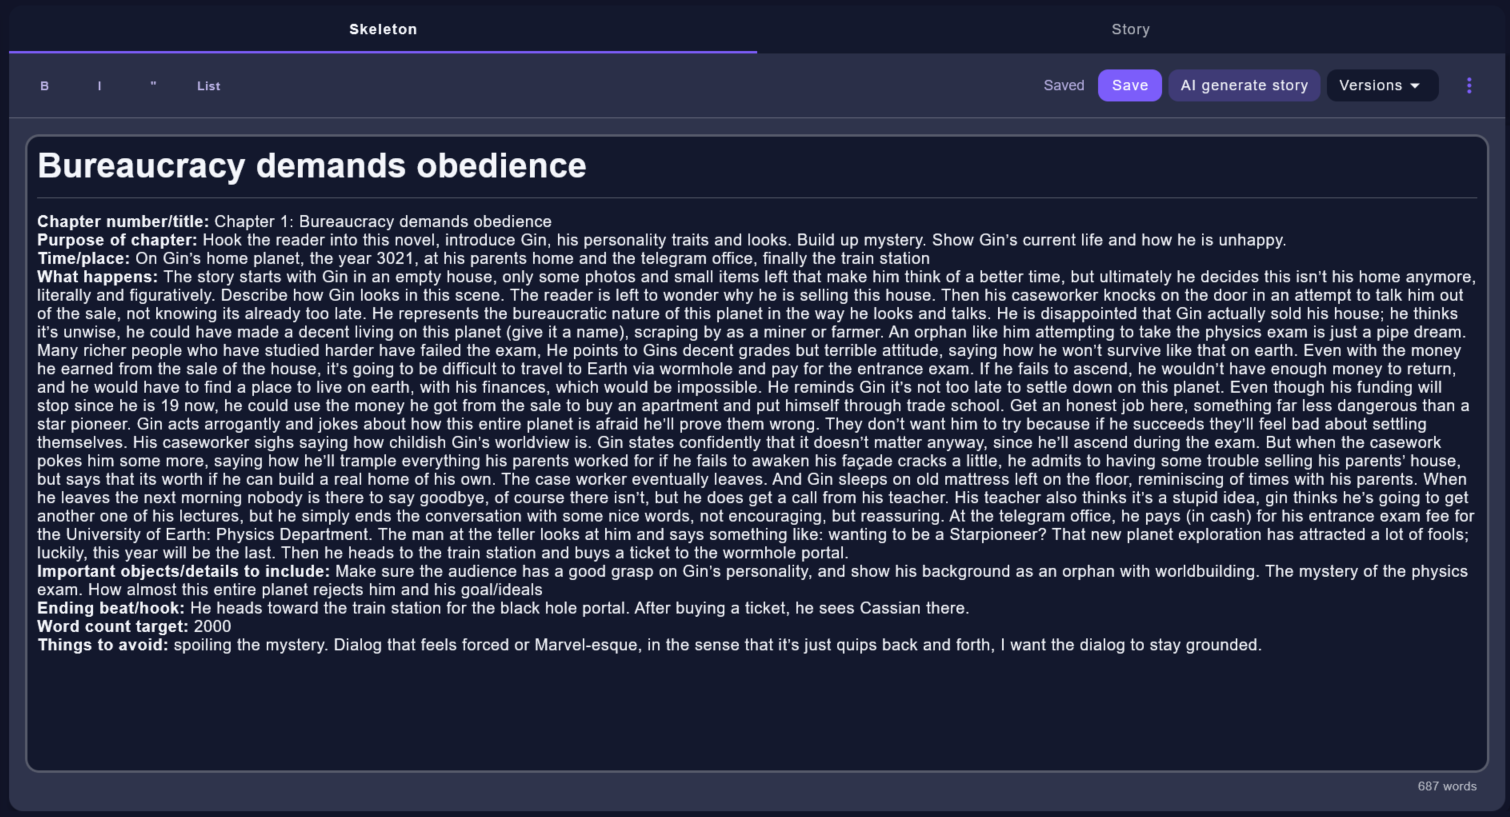Save the skeleton with Save button
1510x817 pixels.
[x=1130, y=86]
